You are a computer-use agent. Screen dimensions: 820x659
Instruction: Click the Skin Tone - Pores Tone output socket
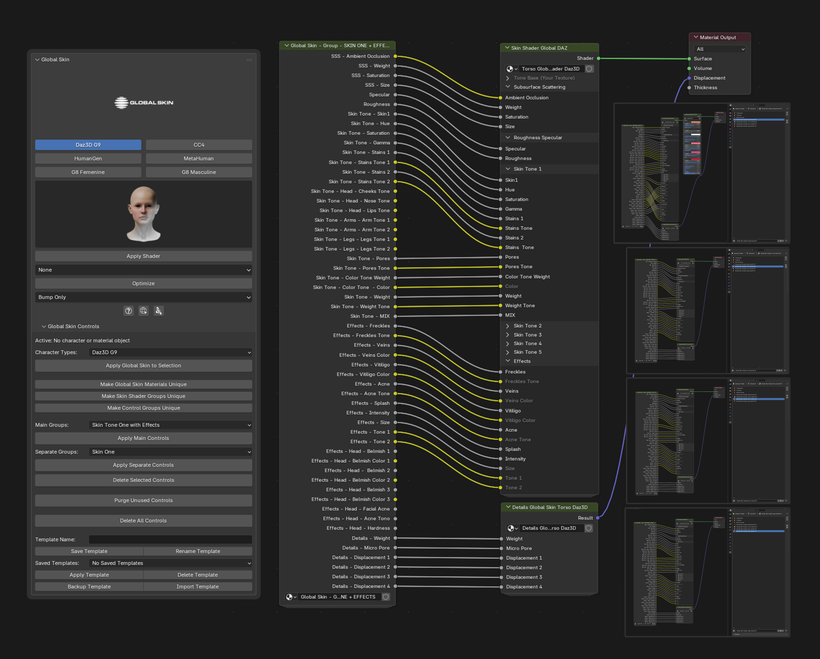click(x=395, y=268)
